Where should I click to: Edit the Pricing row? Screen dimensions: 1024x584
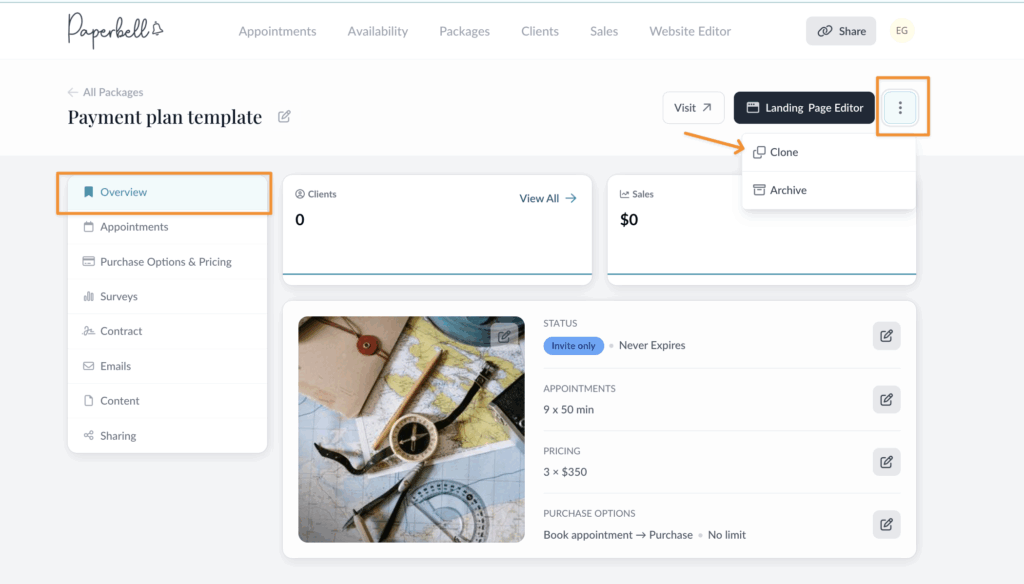(886, 462)
